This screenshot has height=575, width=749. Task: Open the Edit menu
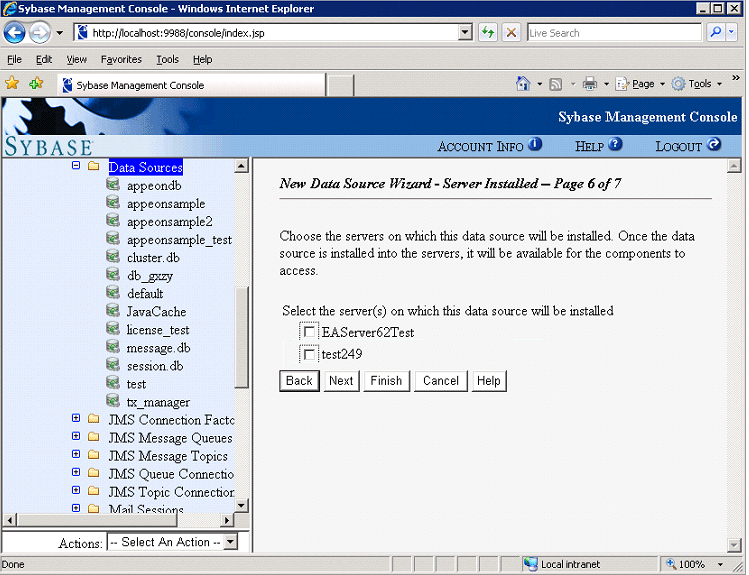click(44, 59)
